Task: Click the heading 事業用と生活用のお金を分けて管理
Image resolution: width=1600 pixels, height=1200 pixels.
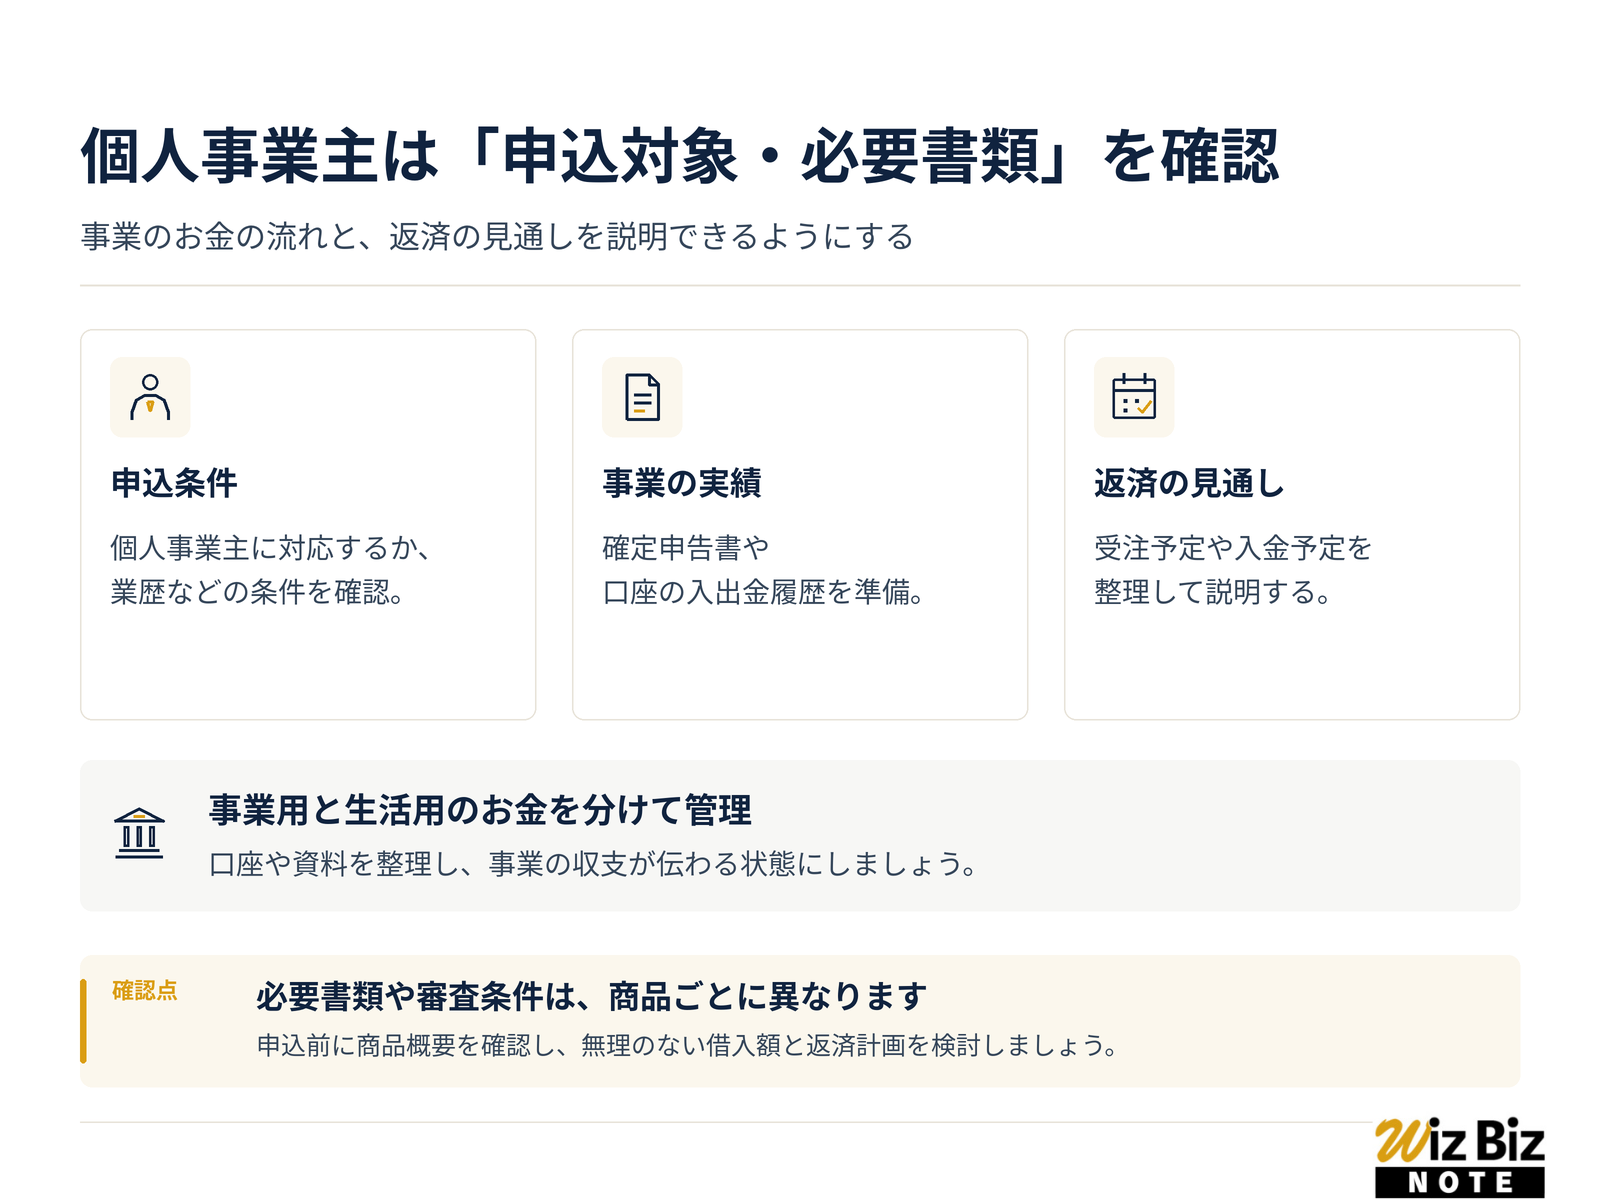Action: (480, 810)
